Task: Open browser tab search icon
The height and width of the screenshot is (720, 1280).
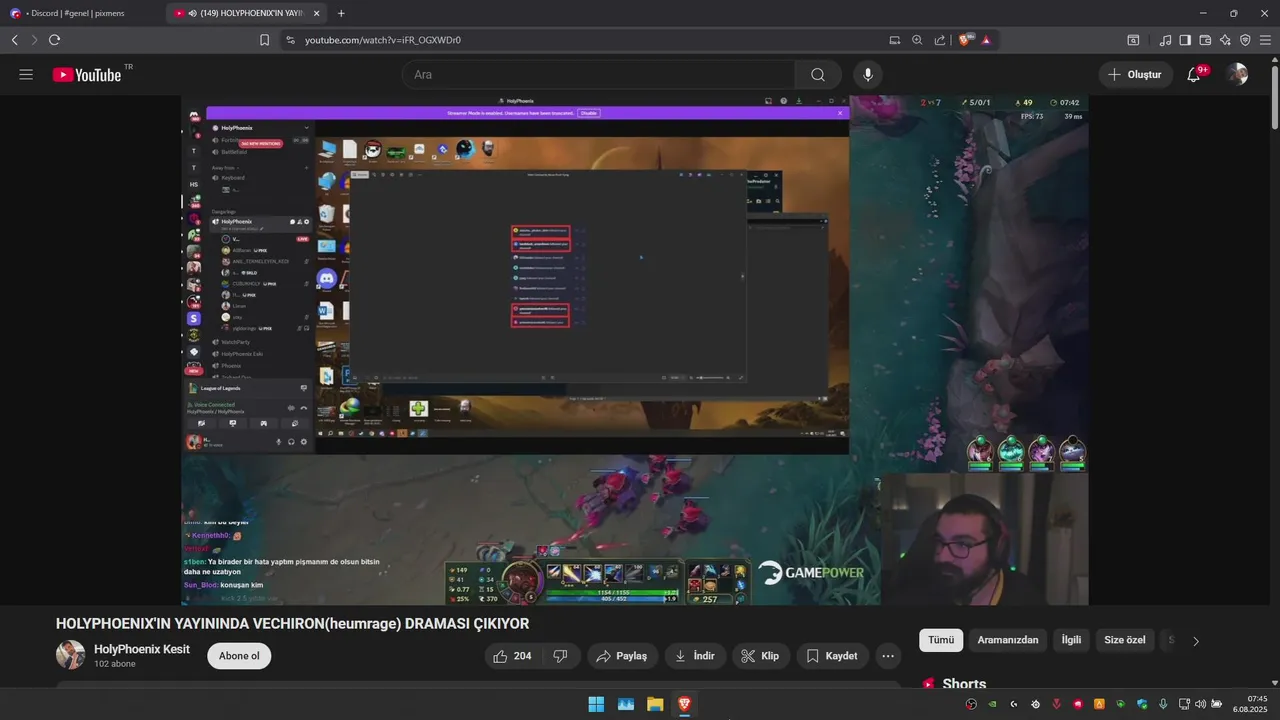Action: [1133, 40]
